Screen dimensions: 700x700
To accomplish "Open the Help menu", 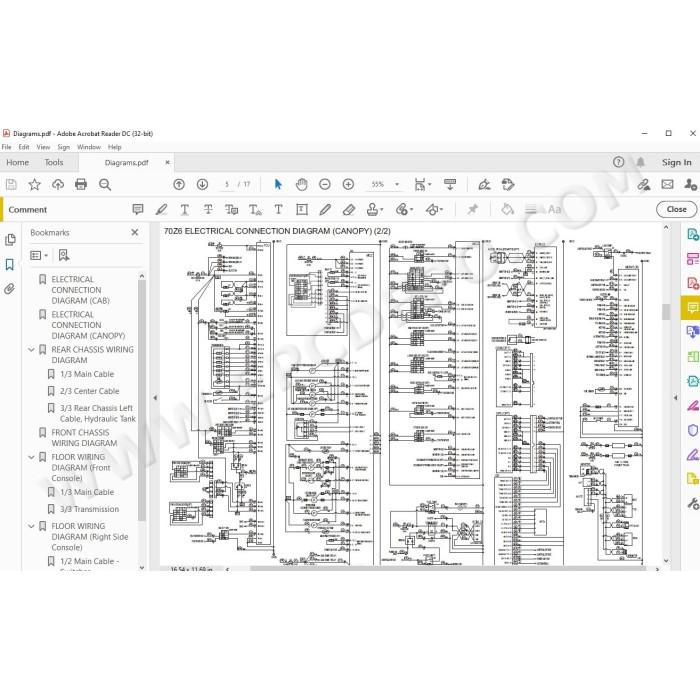I will 114,147.
